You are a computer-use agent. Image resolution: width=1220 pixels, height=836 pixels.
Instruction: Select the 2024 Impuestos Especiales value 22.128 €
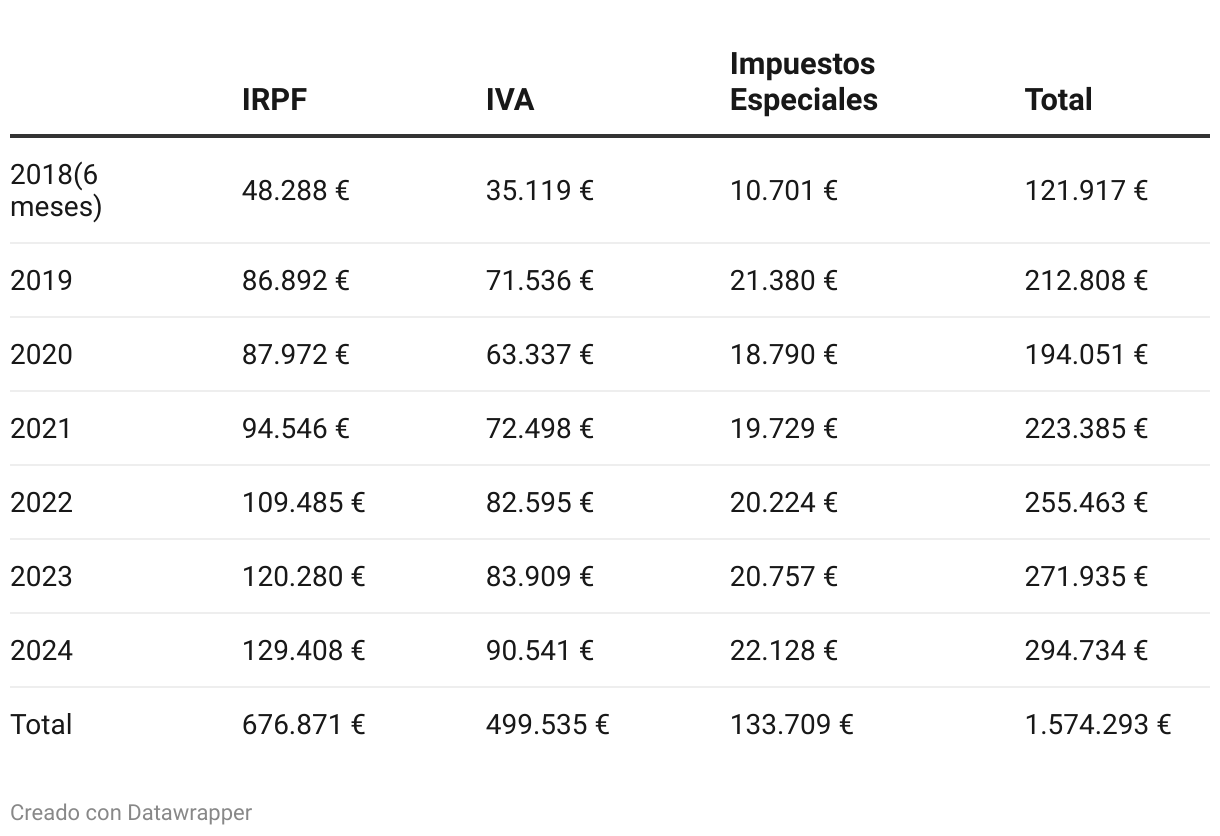pyautogui.click(x=784, y=650)
